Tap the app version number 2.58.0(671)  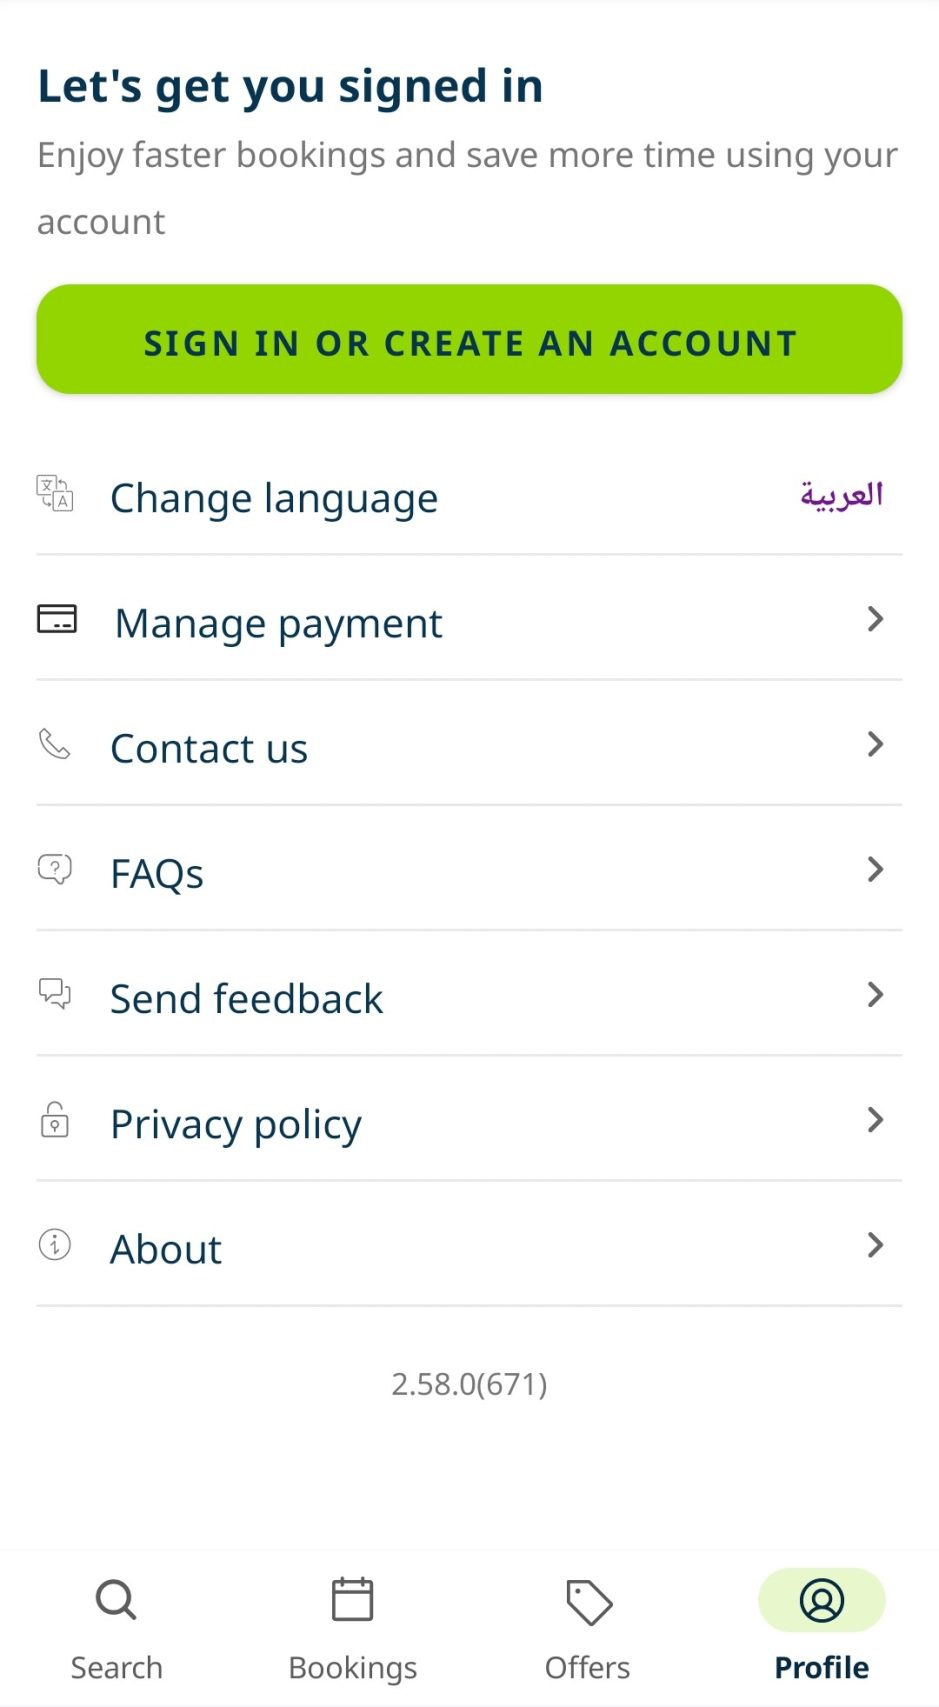(x=469, y=1384)
